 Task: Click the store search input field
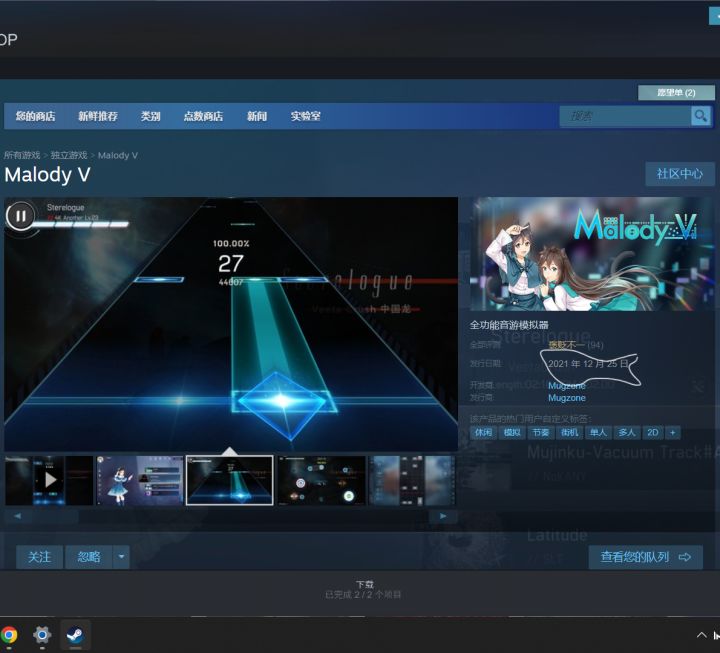point(625,116)
